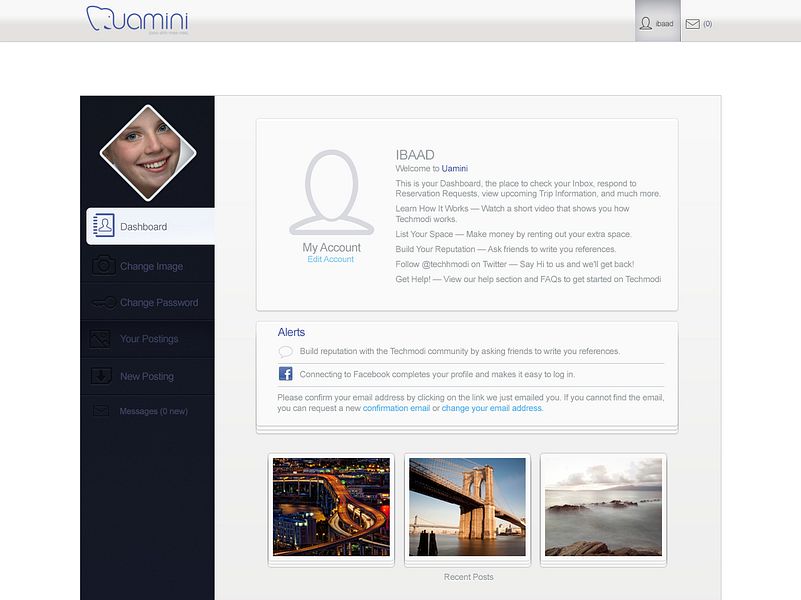This screenshot has height=600, width=801.
Task: Open Messages (0 new) in the sidebar
Action: point(148,411)
